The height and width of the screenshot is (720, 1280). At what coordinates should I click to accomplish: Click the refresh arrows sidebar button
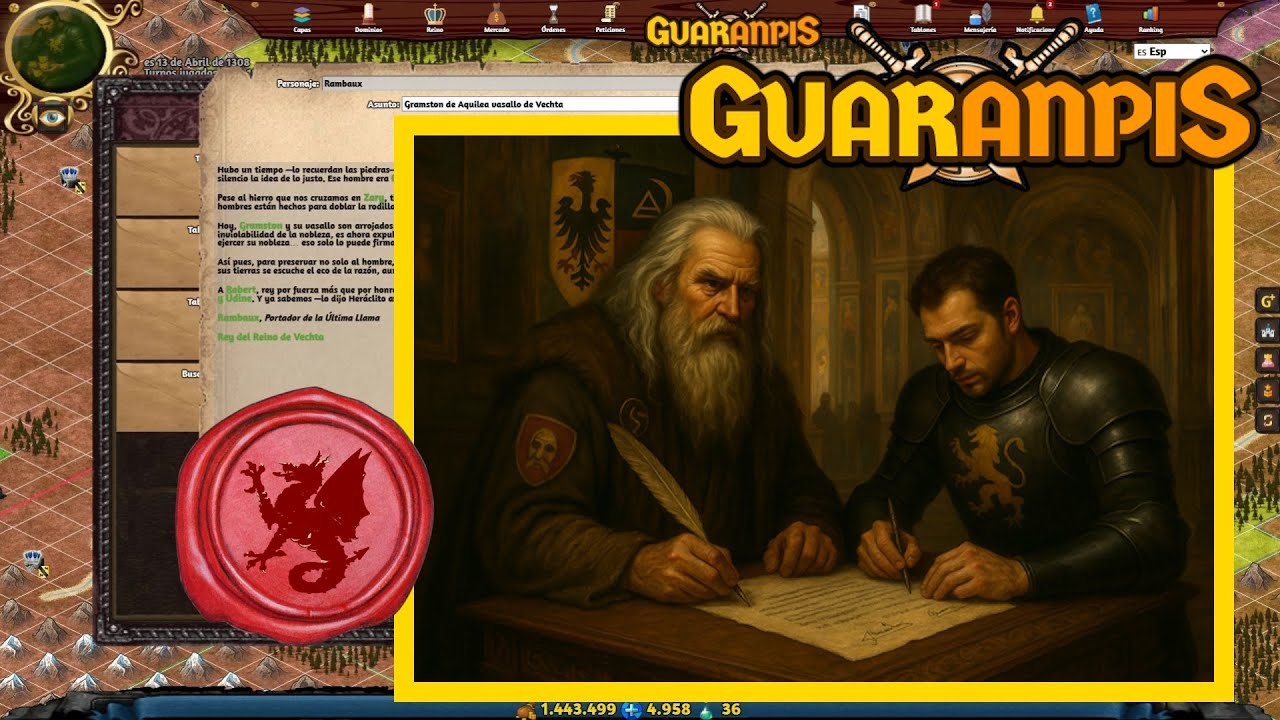tap(1268, 420)
